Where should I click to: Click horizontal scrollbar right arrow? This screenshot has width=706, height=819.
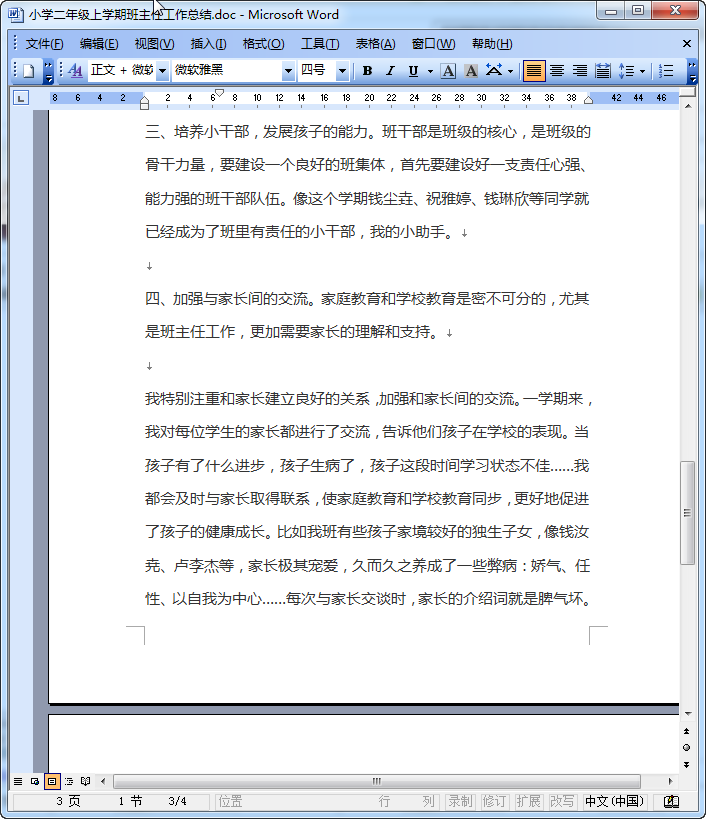(x=670, y=781)
